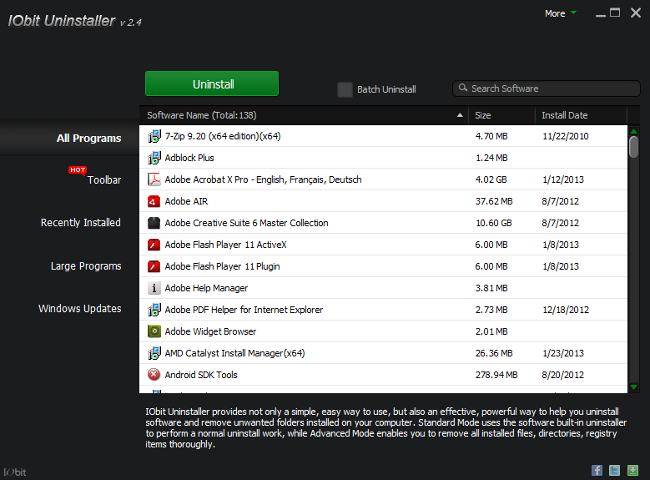Click the scrollbar up arrow
The image size is (650, 480).
pyautogui.click(x=633, y=131)
